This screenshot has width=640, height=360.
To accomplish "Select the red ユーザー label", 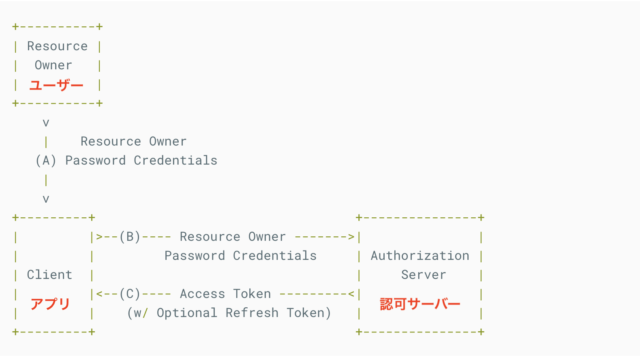I will click(x=56, y=85).
